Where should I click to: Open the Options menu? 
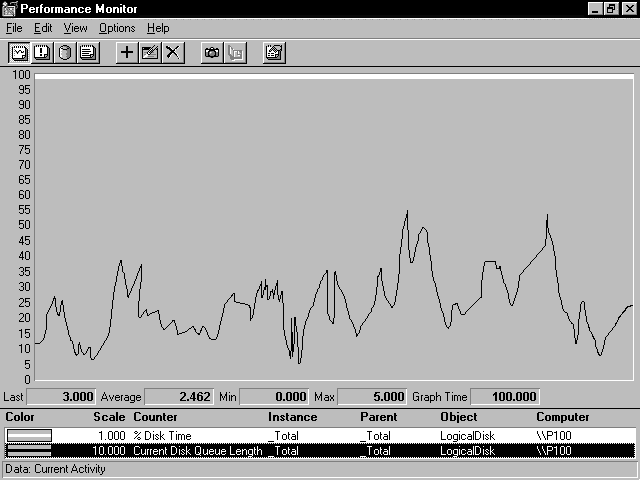point(117,28)
